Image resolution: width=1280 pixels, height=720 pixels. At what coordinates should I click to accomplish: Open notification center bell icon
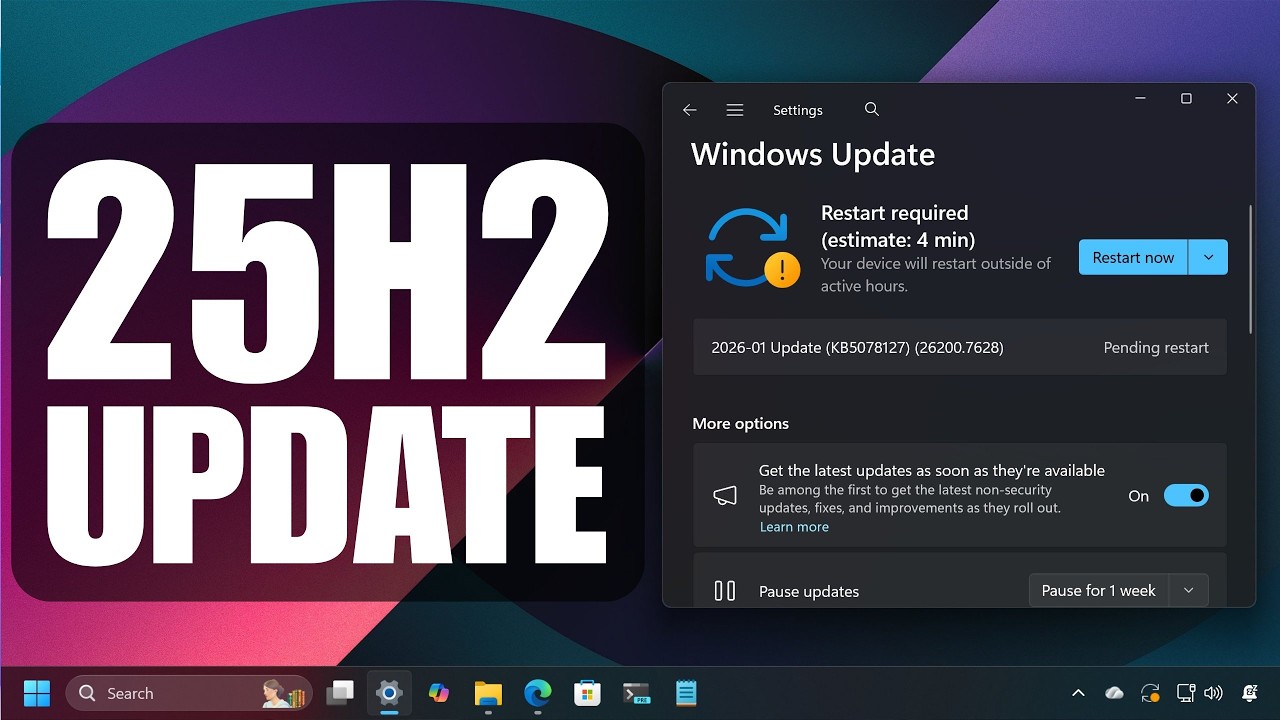(x=1249, y=693)
